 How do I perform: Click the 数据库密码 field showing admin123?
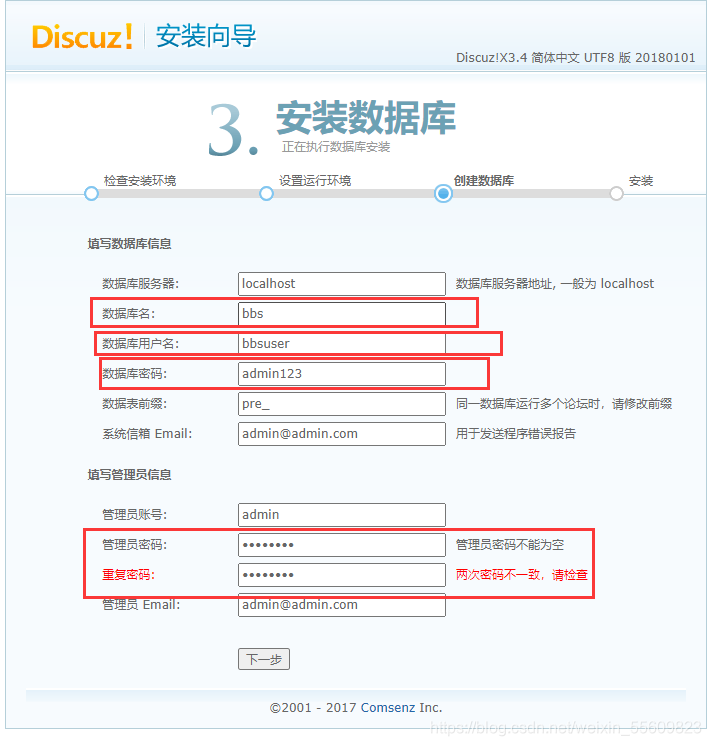(x=342, y=373)
